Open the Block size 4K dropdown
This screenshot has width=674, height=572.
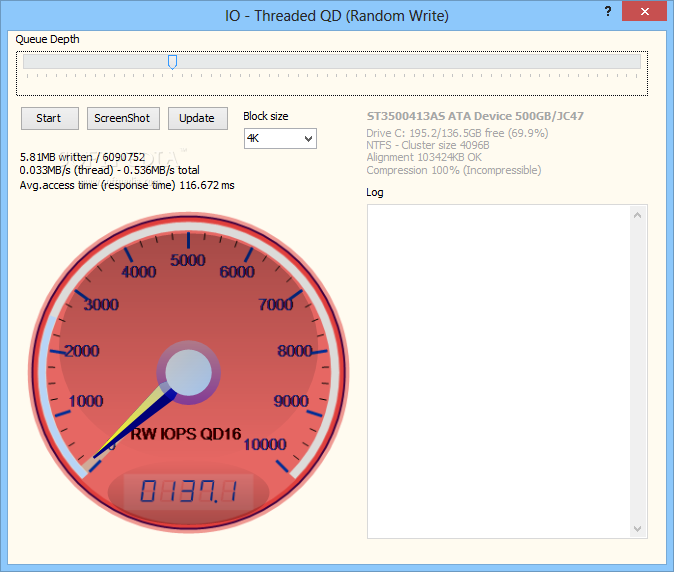click(280, 138)
